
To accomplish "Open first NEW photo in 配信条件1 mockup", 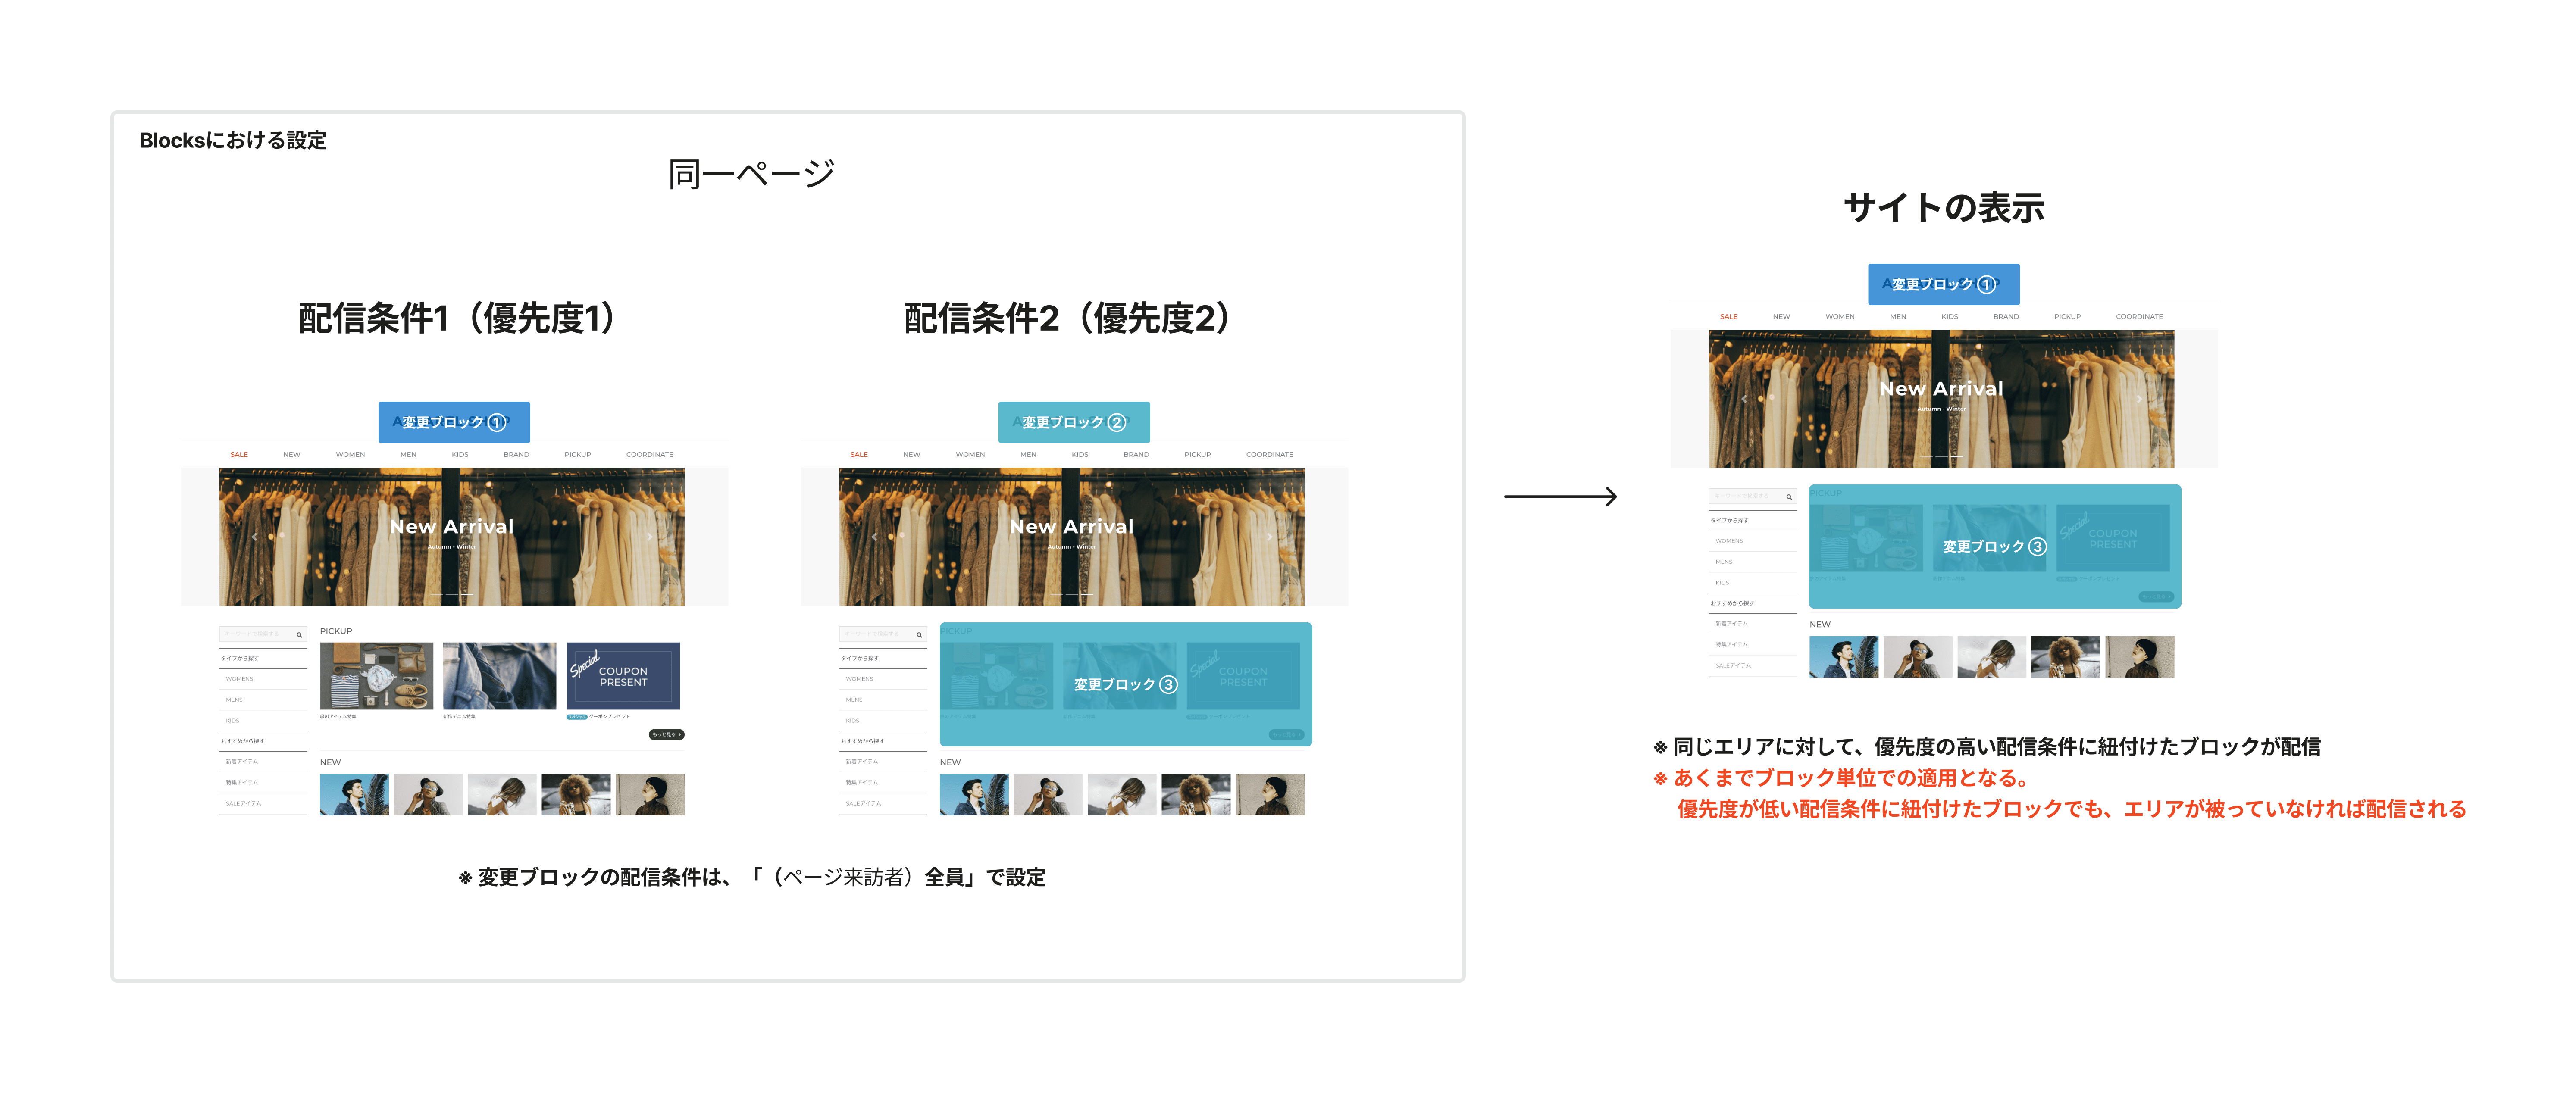I will [x=354, y=795].
